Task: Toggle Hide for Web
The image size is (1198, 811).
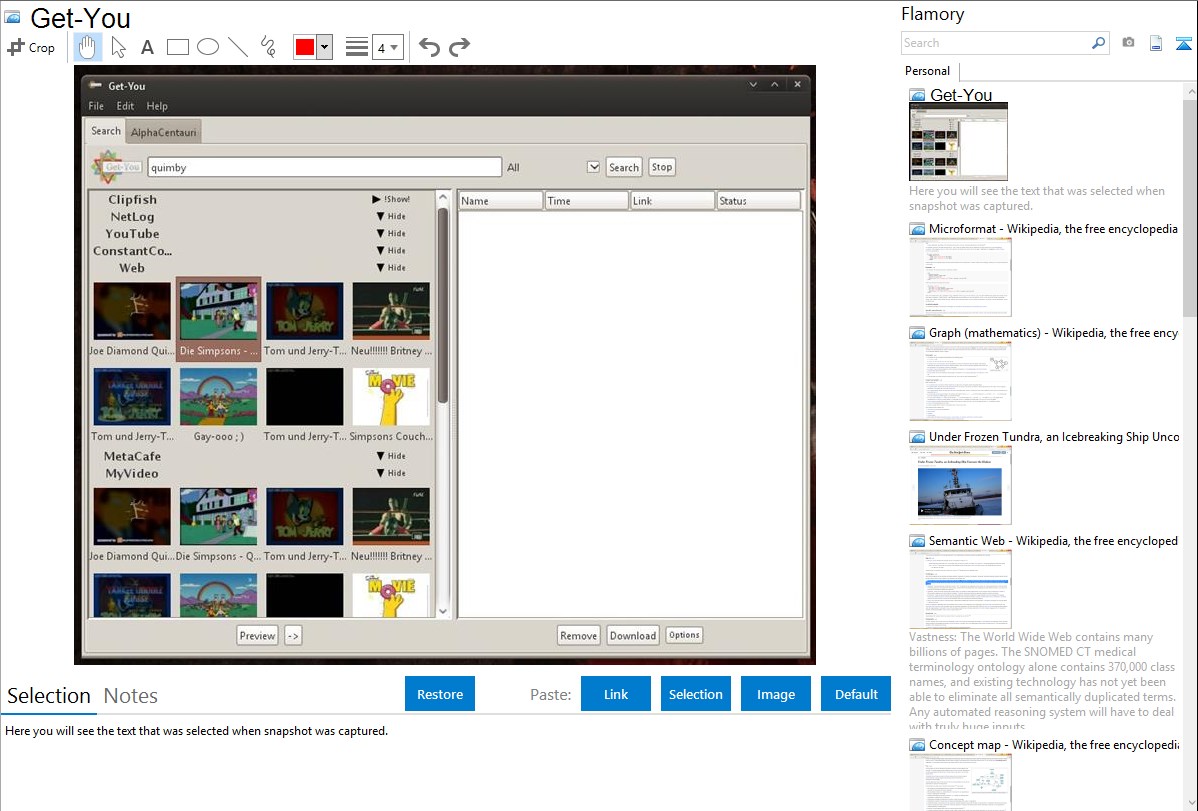Action: (x=390, y=268)
